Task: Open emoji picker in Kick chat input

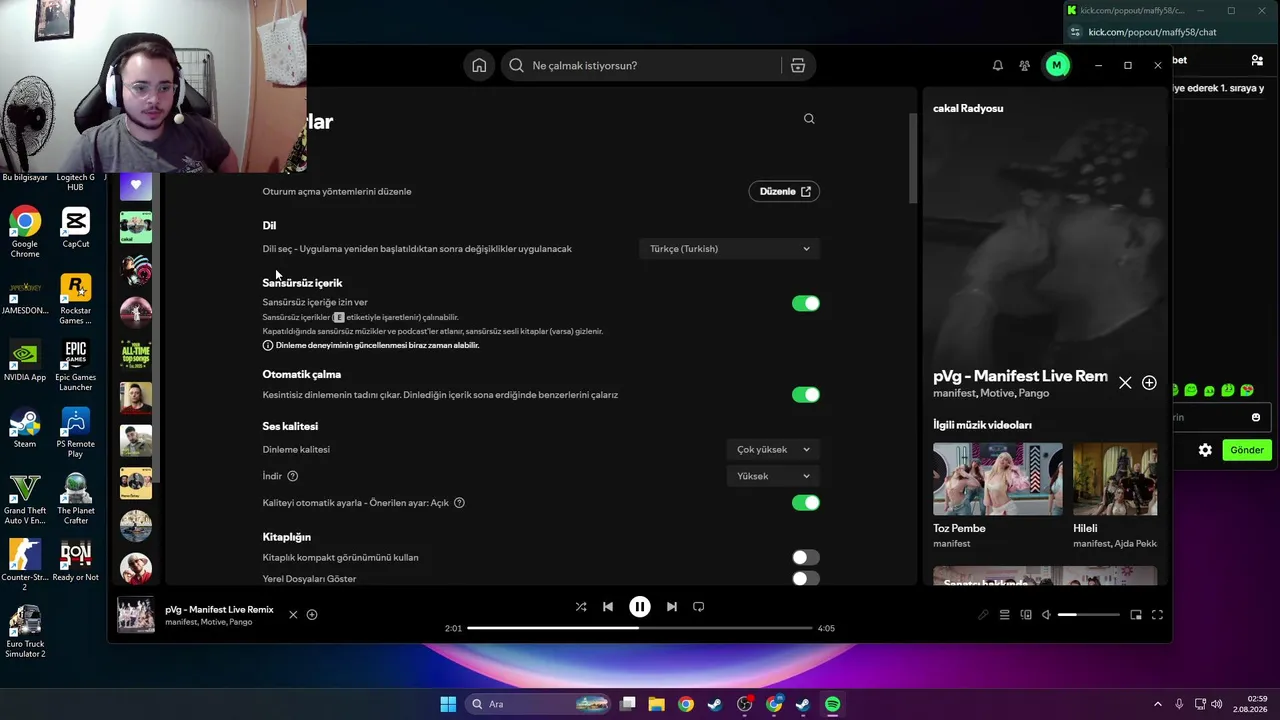Action: point(1256,417)
